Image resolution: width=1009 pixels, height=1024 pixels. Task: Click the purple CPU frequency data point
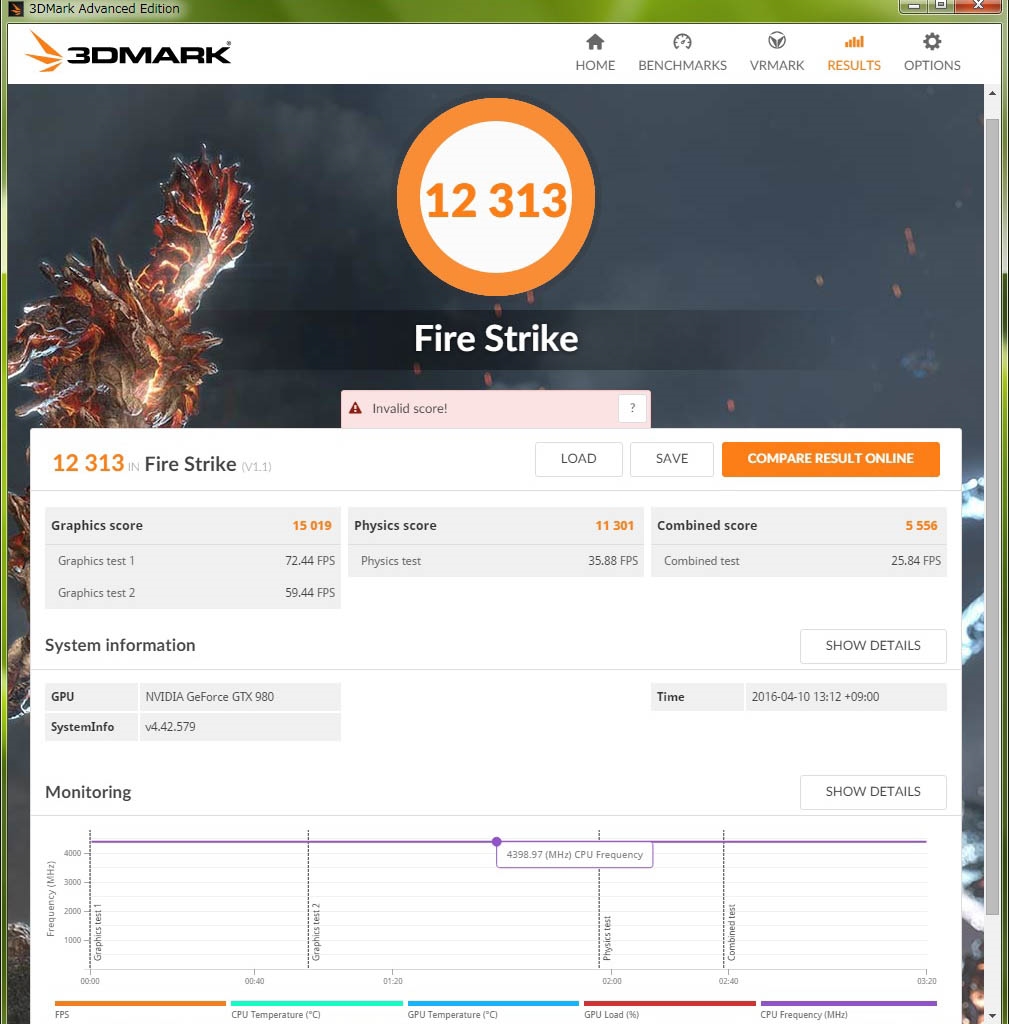[x=496, y=842]
